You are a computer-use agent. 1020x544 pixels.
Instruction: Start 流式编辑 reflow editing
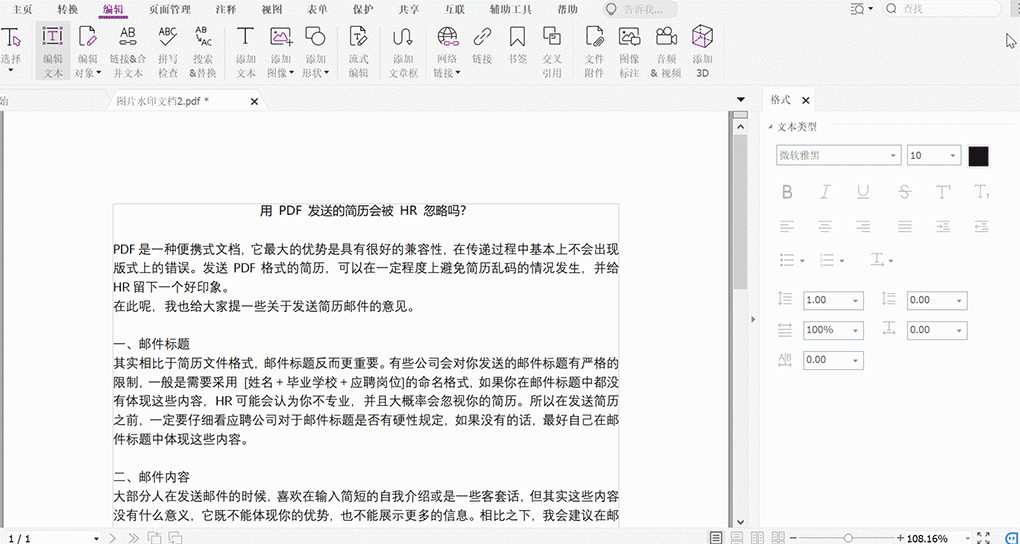pos(358,51)
